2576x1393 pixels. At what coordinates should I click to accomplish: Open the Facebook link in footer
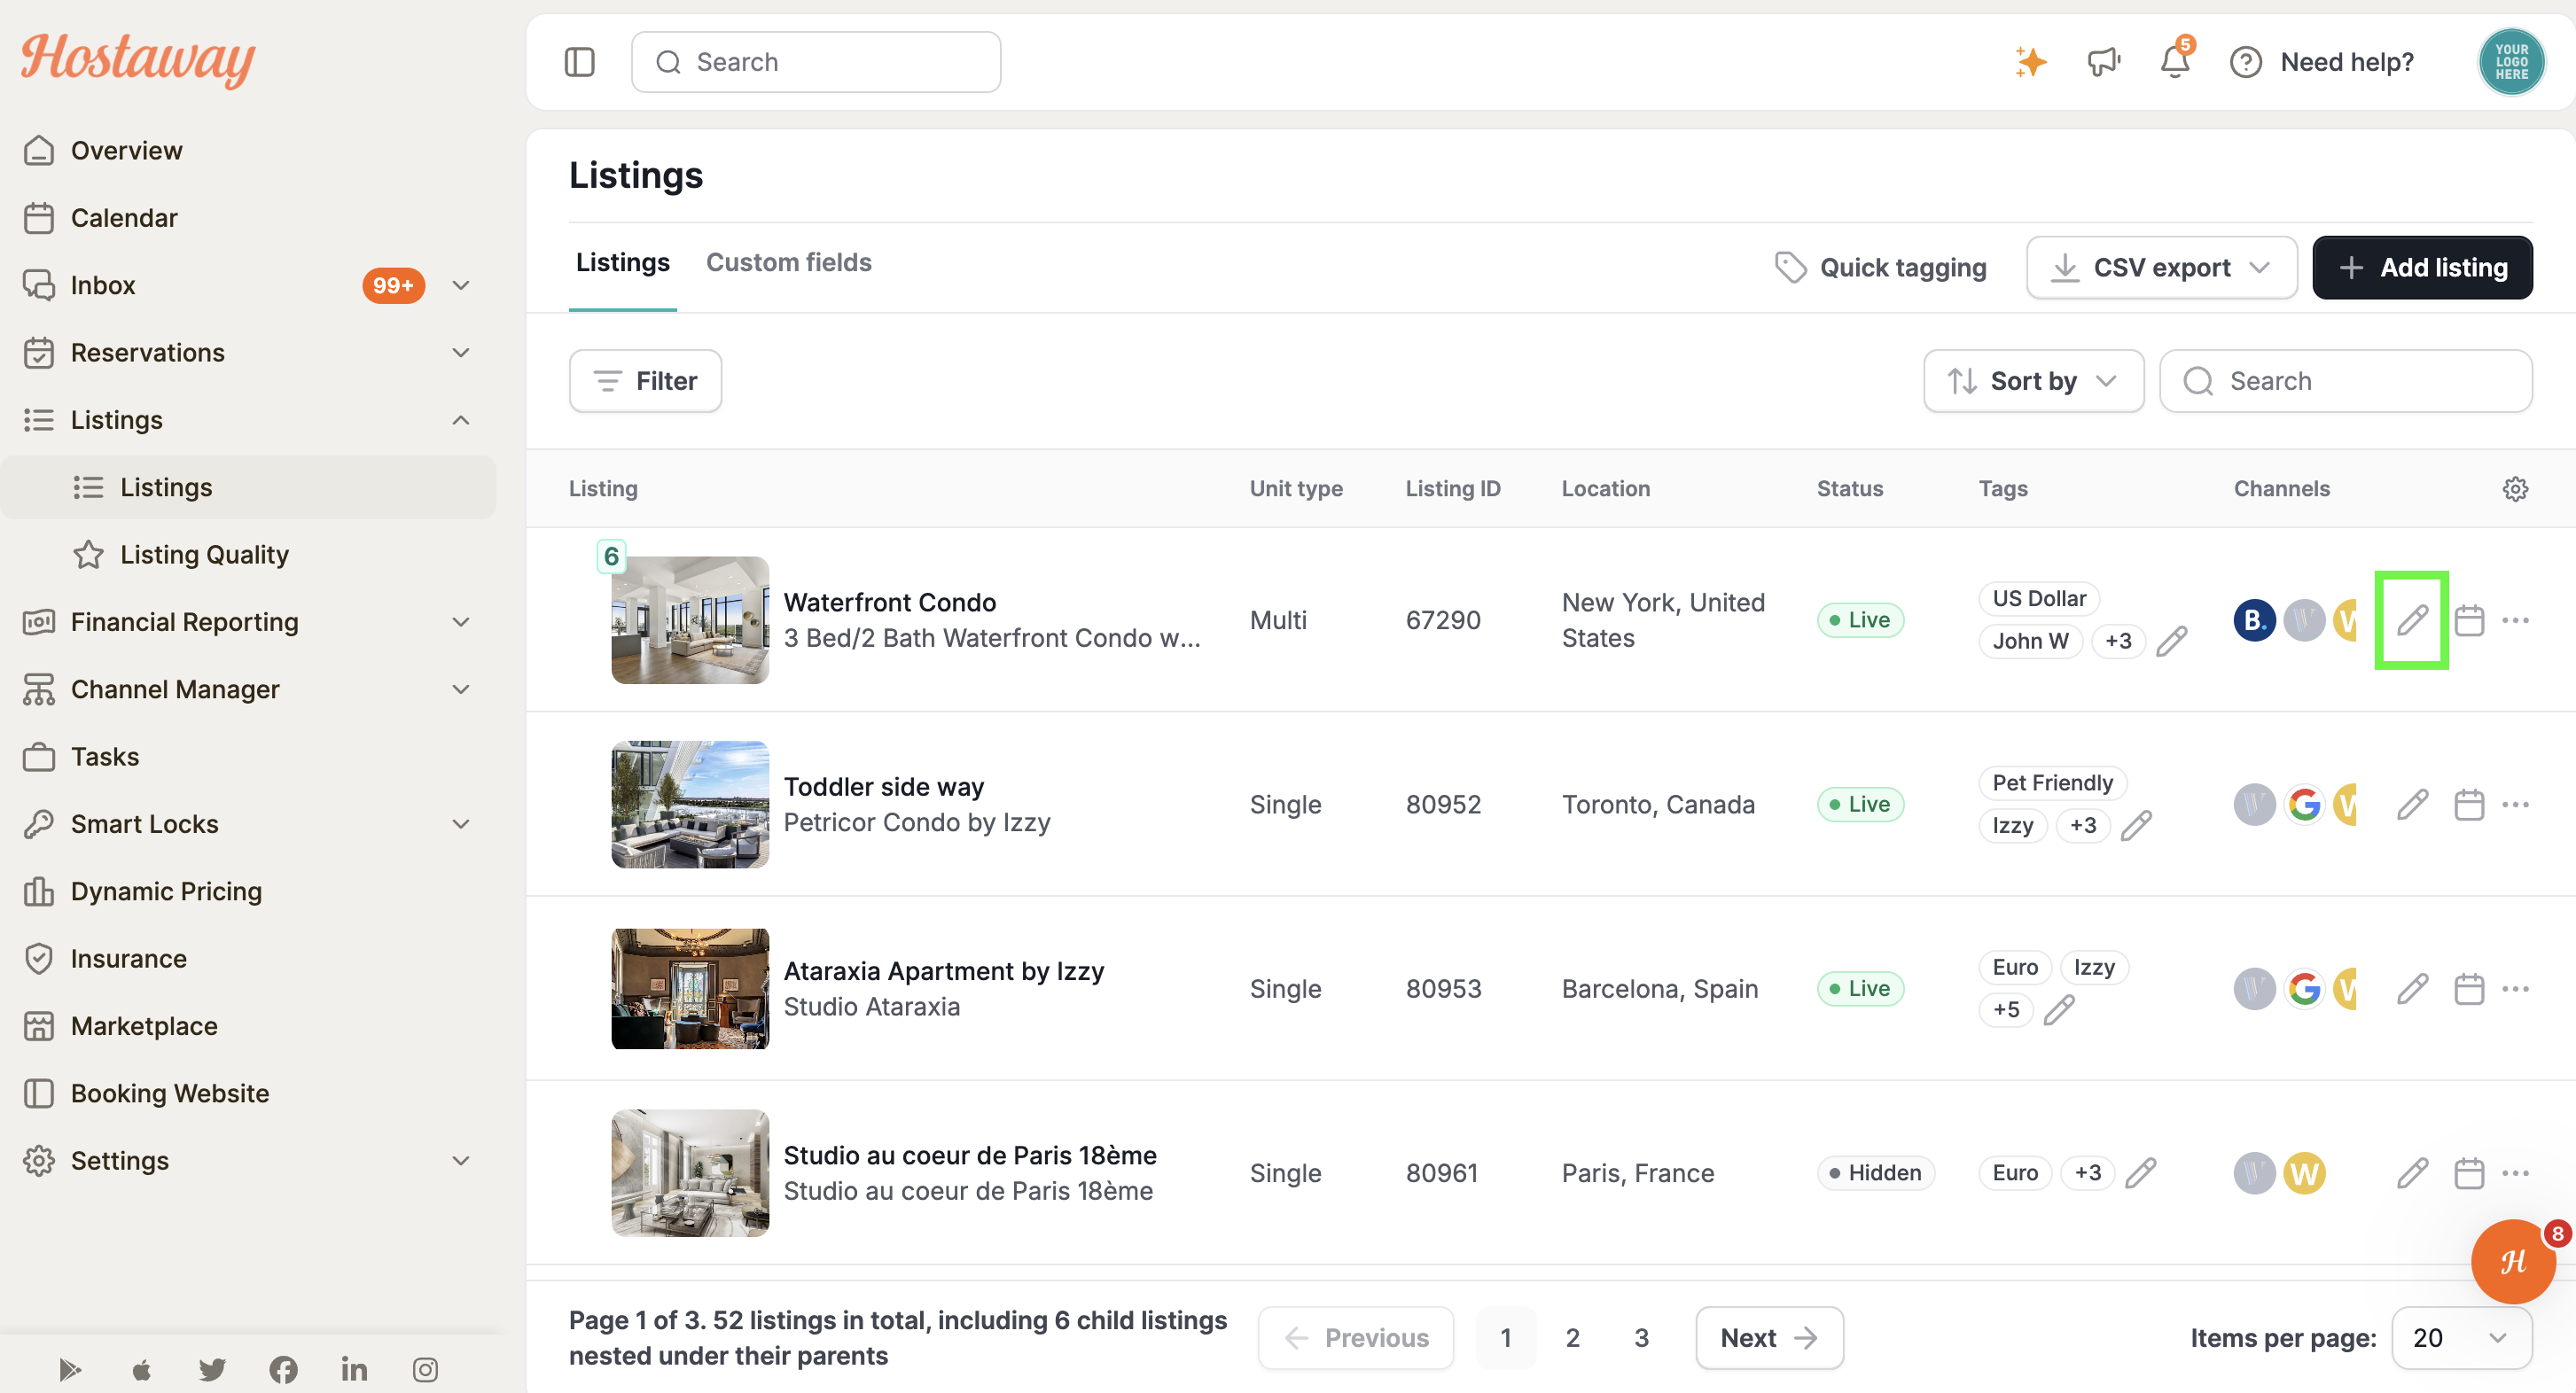coord(283,1369)
